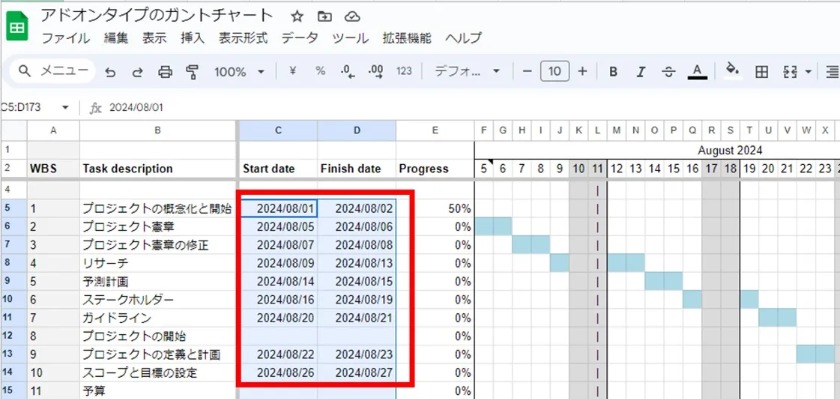Star this spreadsheet document
This screenshot has width=840, height=399.
click(297, 17)
